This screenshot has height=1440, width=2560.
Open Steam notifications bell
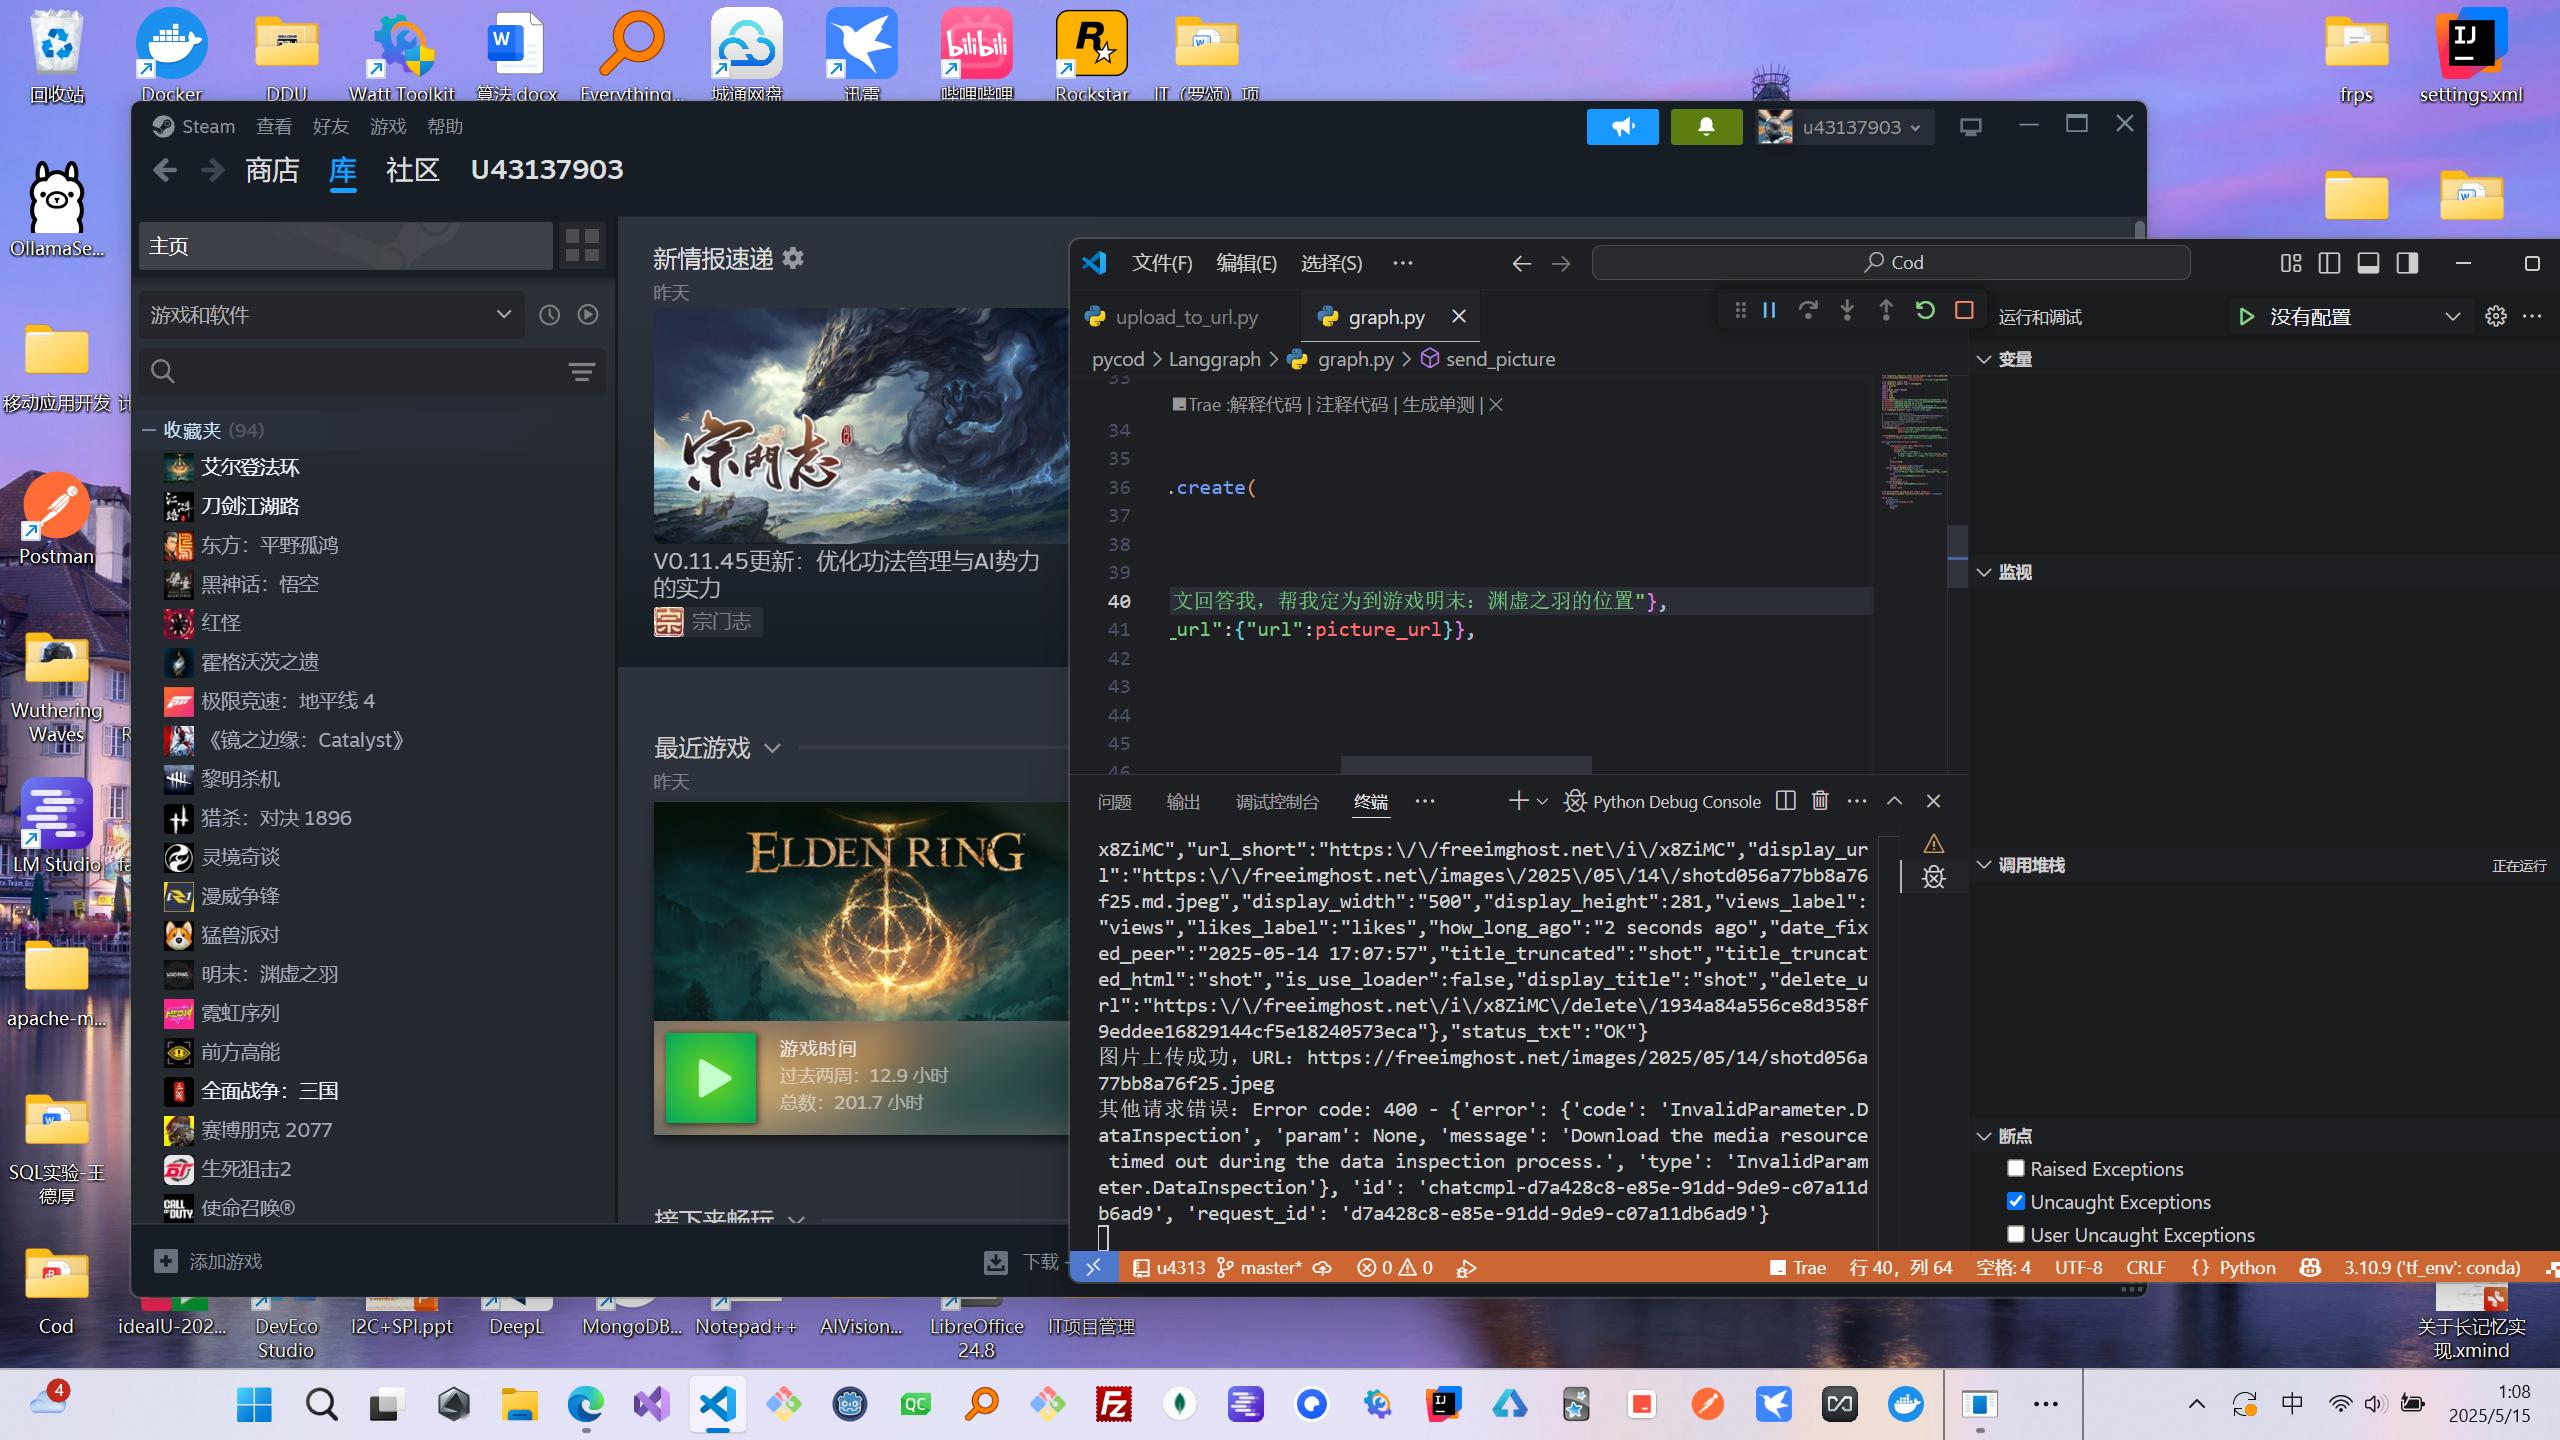[x=1706, y=127]
